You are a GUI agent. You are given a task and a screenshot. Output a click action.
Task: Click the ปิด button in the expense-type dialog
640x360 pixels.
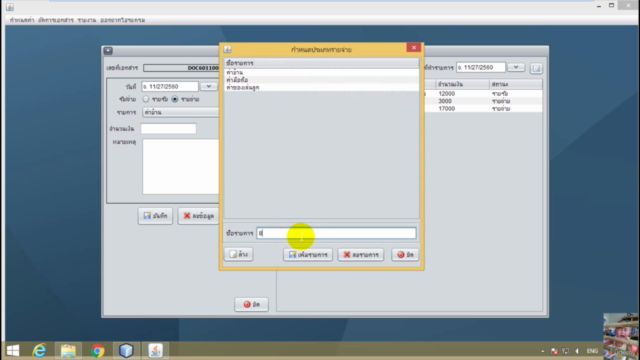405,254
